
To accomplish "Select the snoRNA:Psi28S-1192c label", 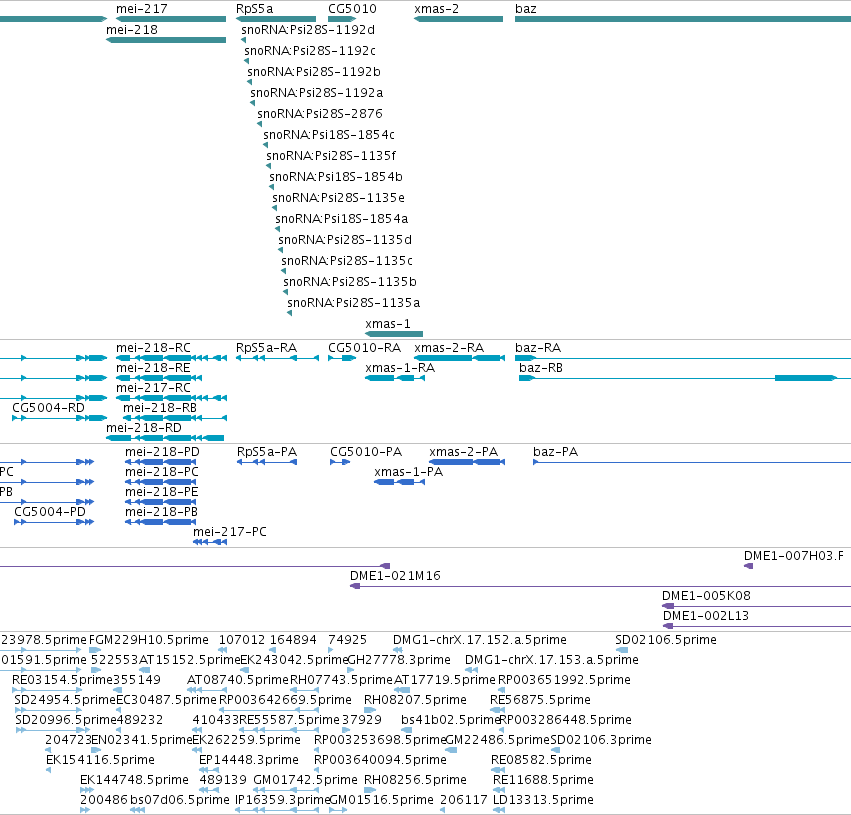I will click(310, 51).
